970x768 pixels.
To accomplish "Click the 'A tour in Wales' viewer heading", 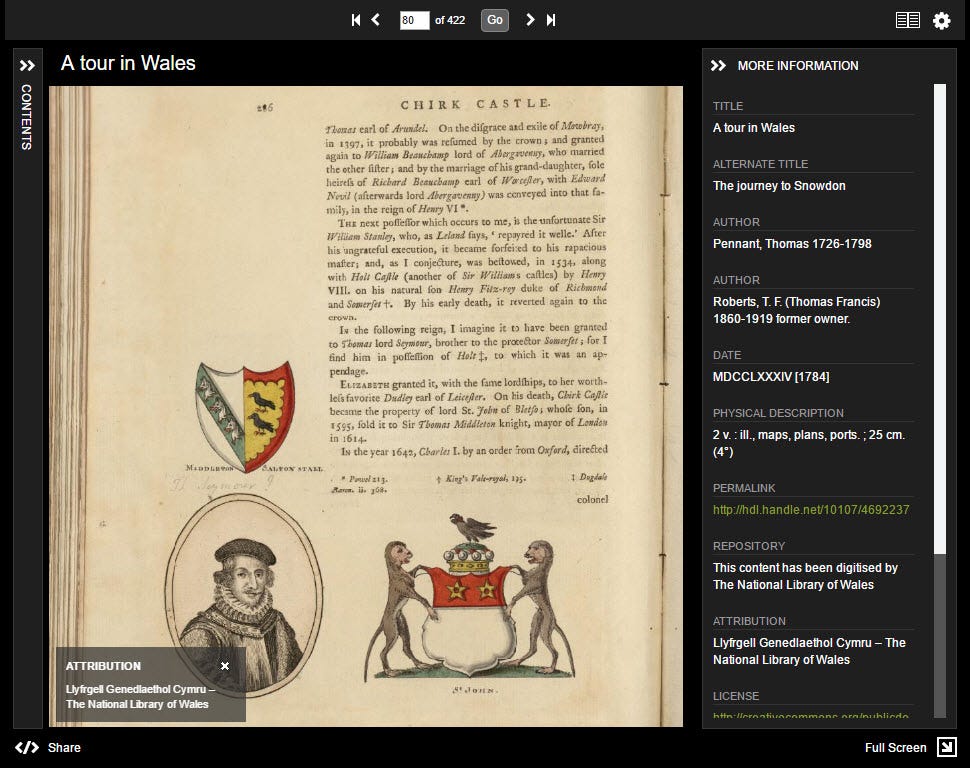I will (x=128, y=63).
